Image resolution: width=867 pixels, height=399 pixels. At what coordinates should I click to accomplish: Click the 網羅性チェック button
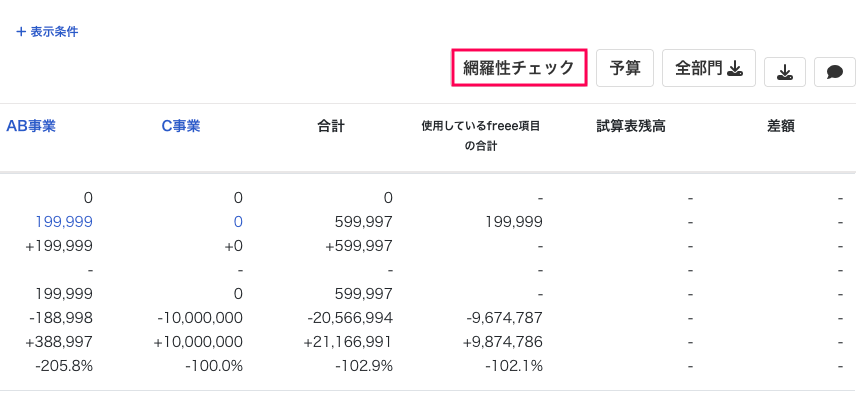519,68
